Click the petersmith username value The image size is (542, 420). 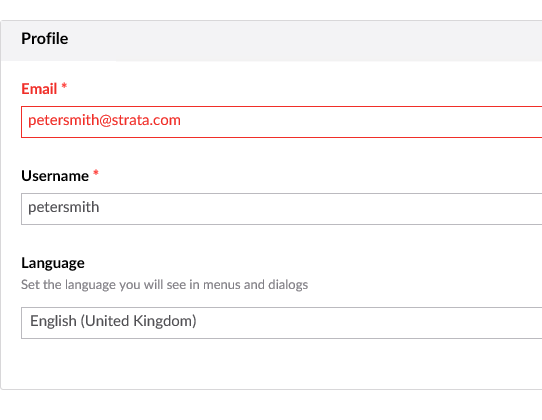64,207
